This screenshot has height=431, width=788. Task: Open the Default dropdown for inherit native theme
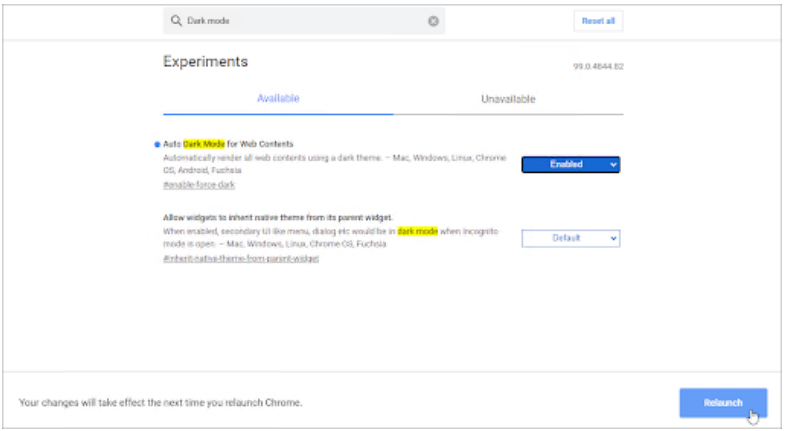coord(570,238)
